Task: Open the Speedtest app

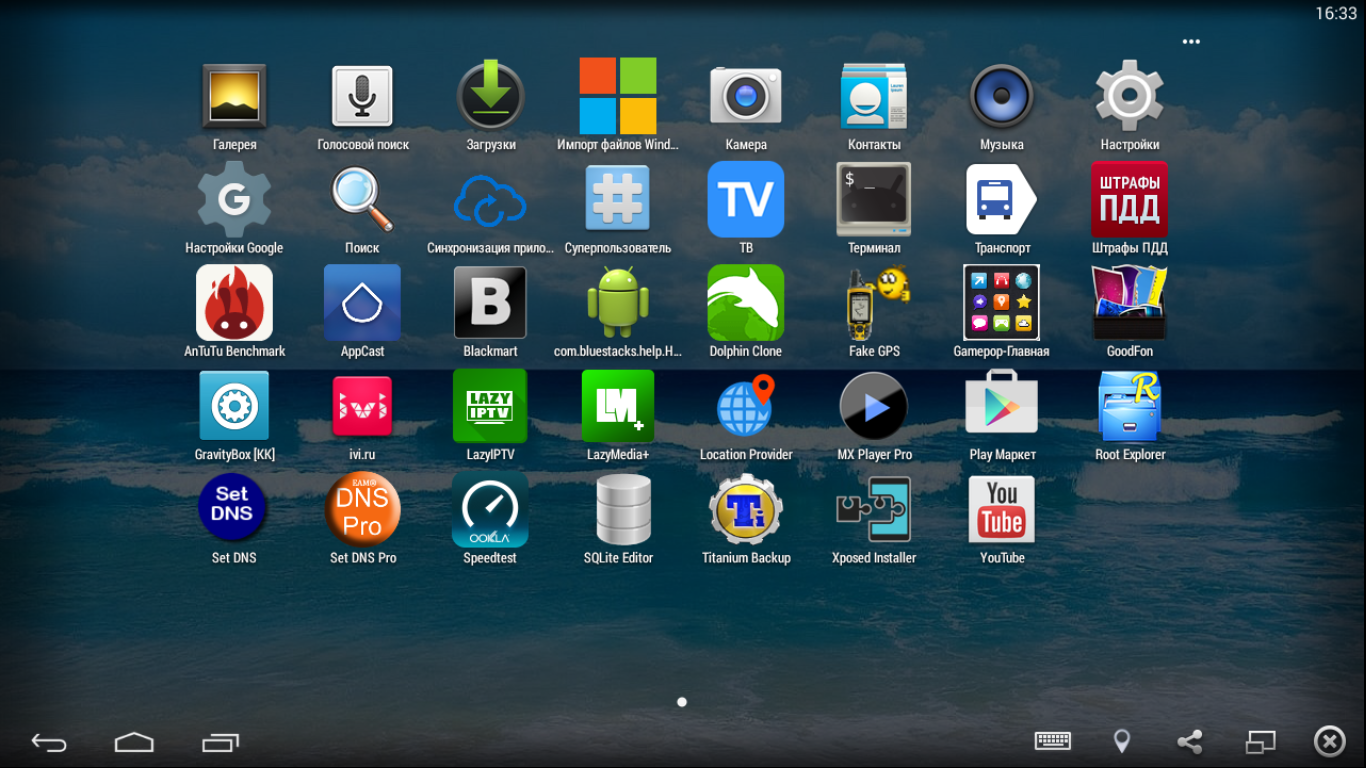Action: pyautogui.click(x=490, y=509)
